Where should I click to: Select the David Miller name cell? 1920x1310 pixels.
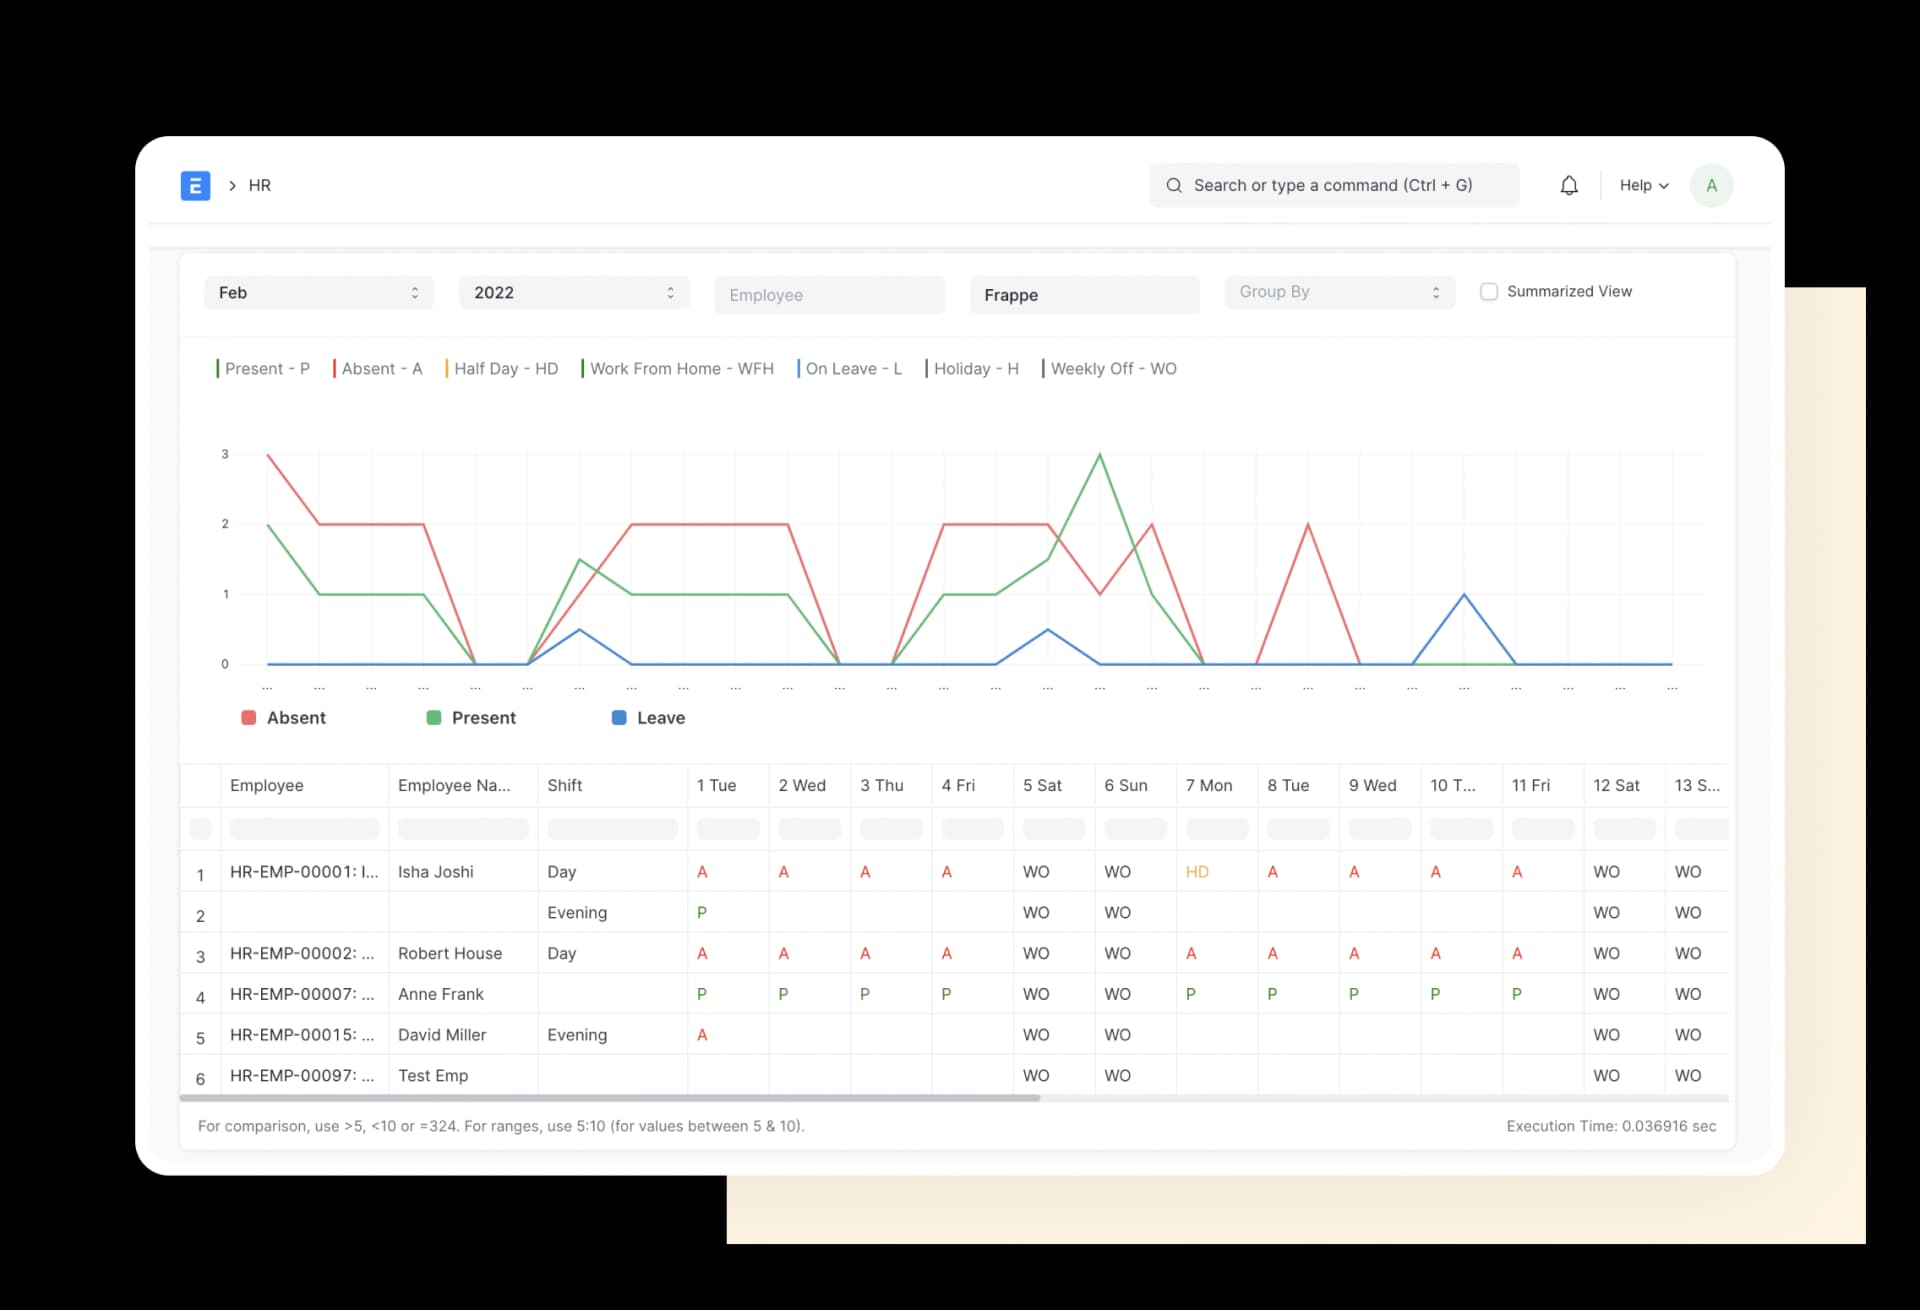coord(463,1035)
